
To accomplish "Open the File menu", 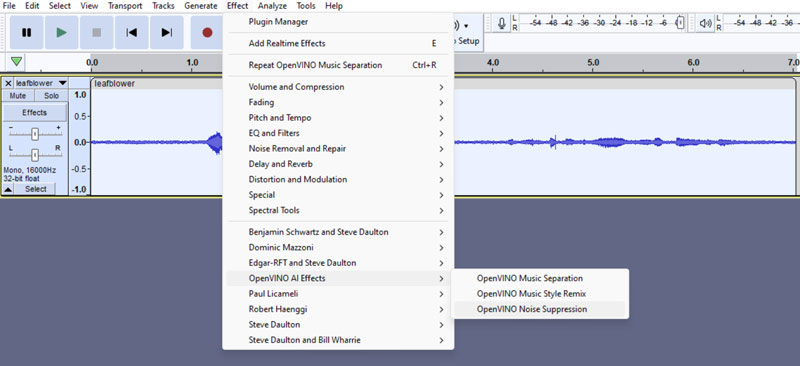I will [x=9, y=6].
